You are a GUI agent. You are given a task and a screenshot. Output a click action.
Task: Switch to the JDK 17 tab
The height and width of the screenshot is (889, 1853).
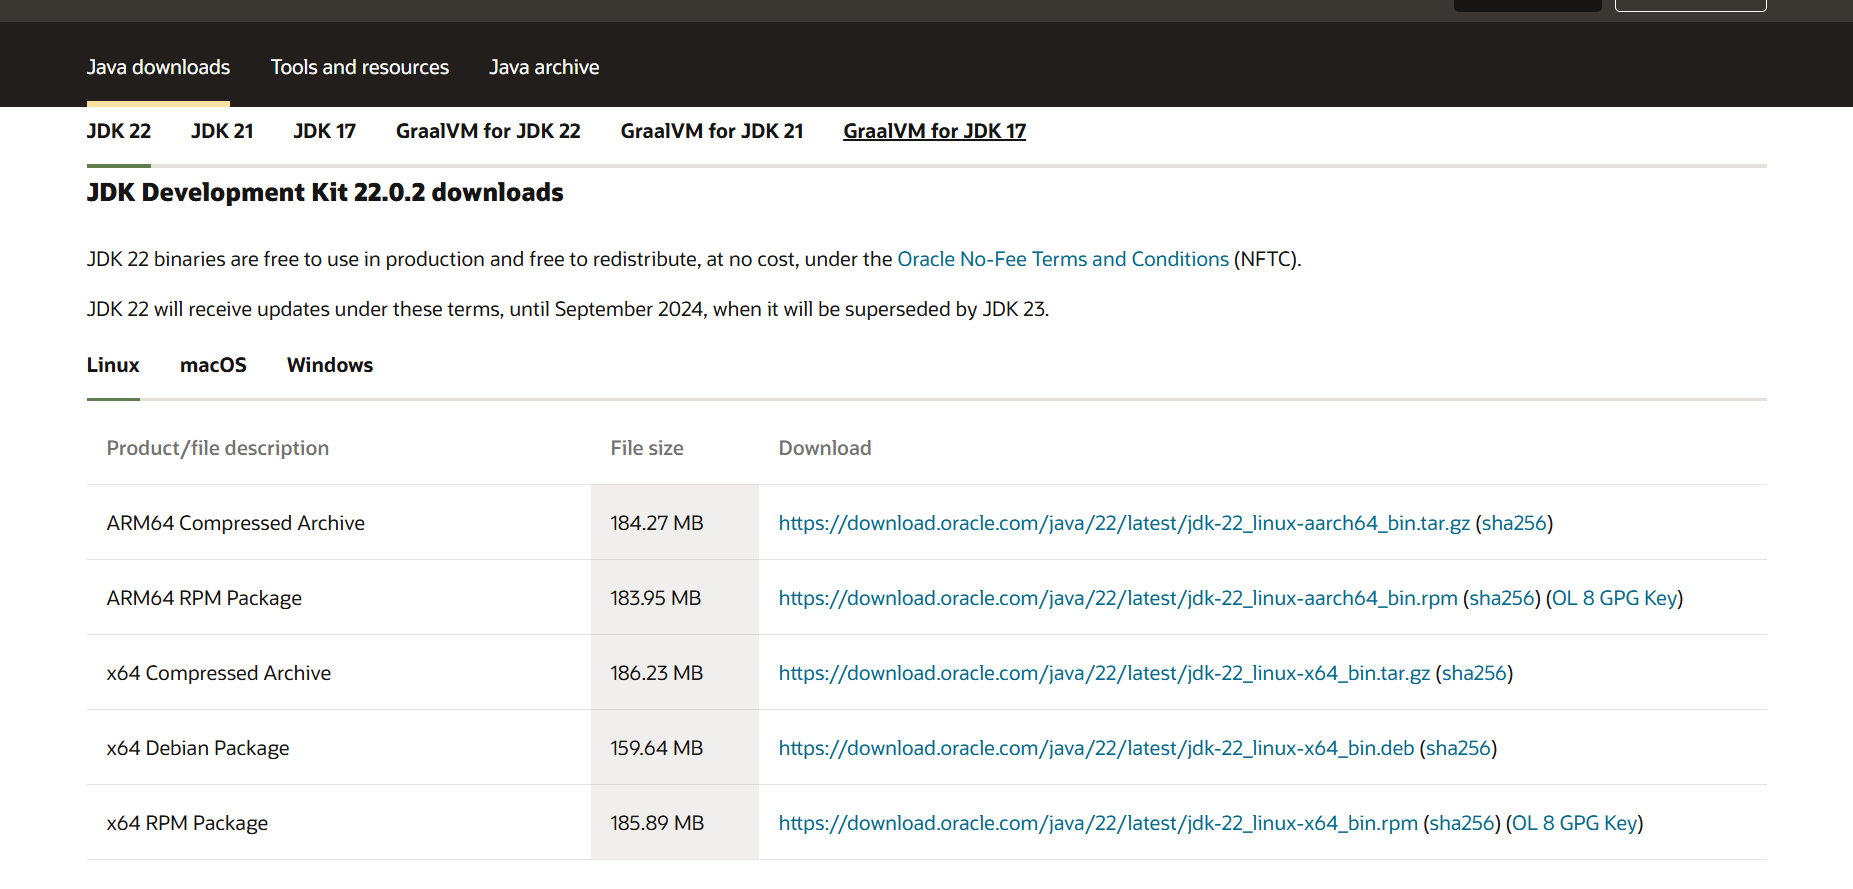click(x=324, y=131)
